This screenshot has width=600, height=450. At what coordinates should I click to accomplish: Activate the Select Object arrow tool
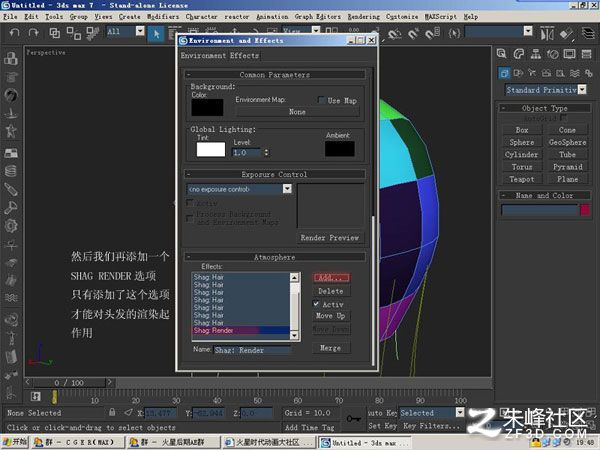[156, 34]
